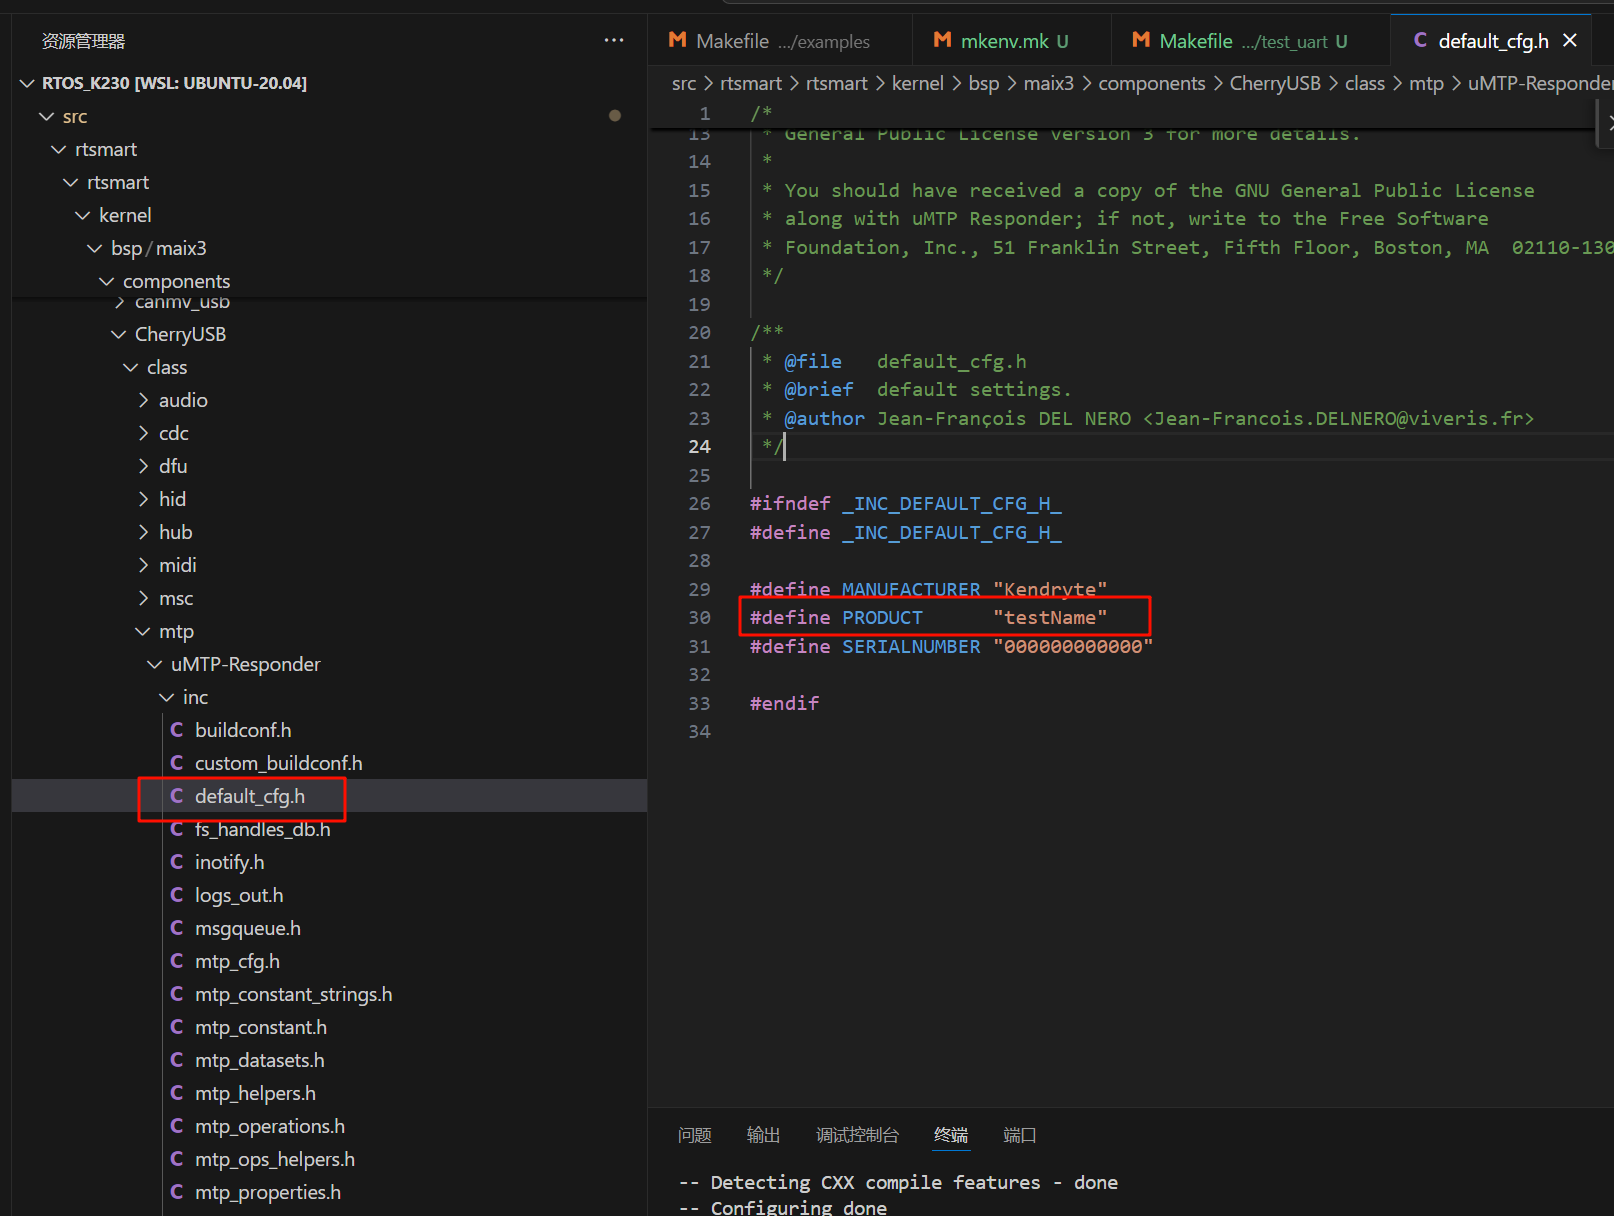Collapse the uMTP-Responder folder

click(x=154, y=664)
